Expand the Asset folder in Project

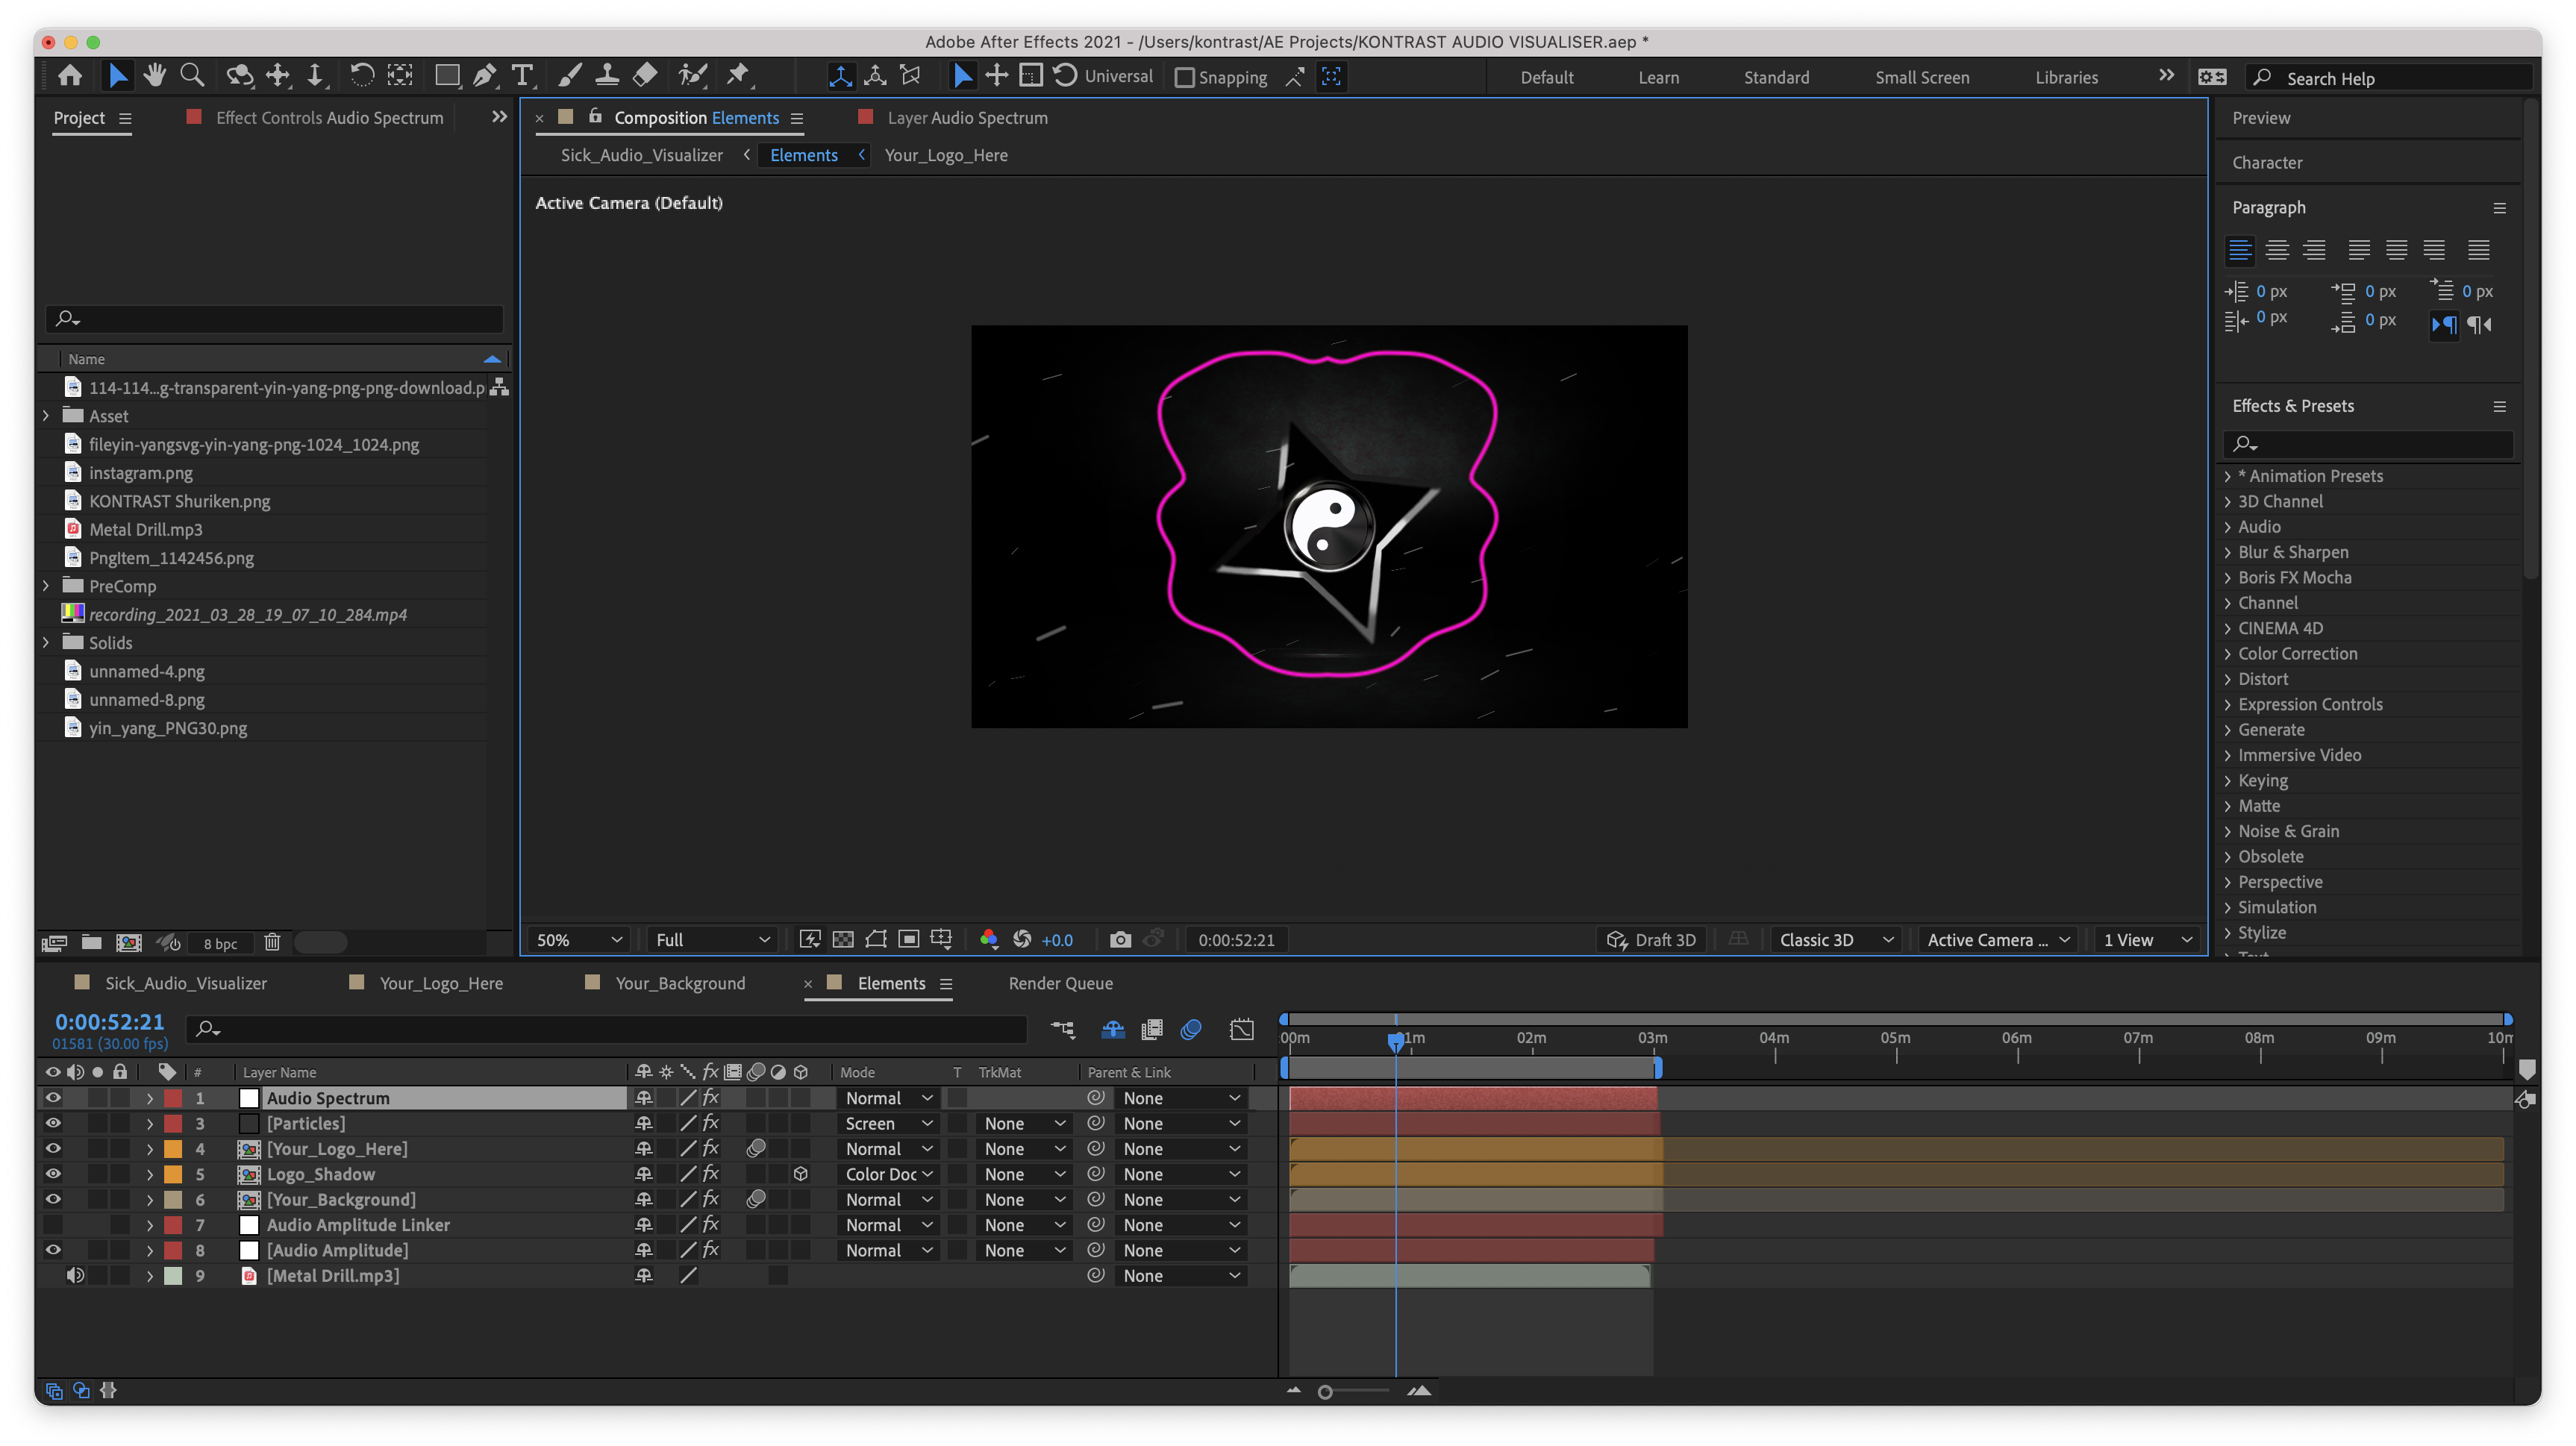46,416
